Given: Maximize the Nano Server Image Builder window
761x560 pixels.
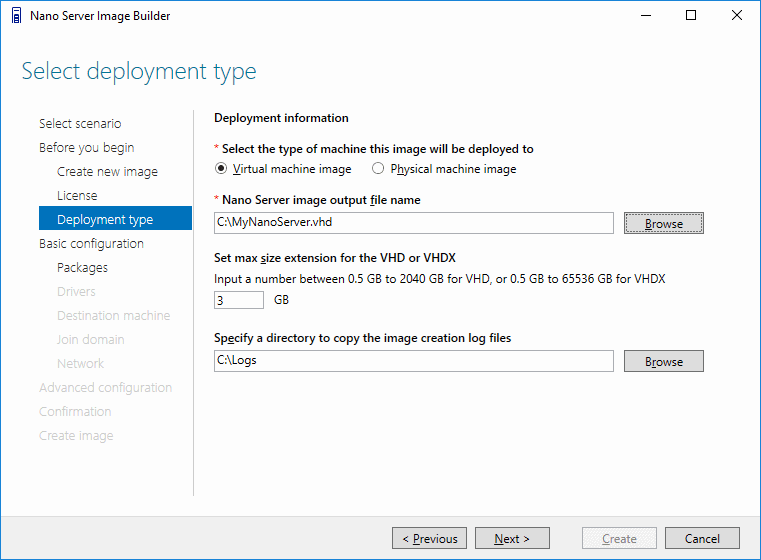Looking at the screenshot, I should (691, 16).
